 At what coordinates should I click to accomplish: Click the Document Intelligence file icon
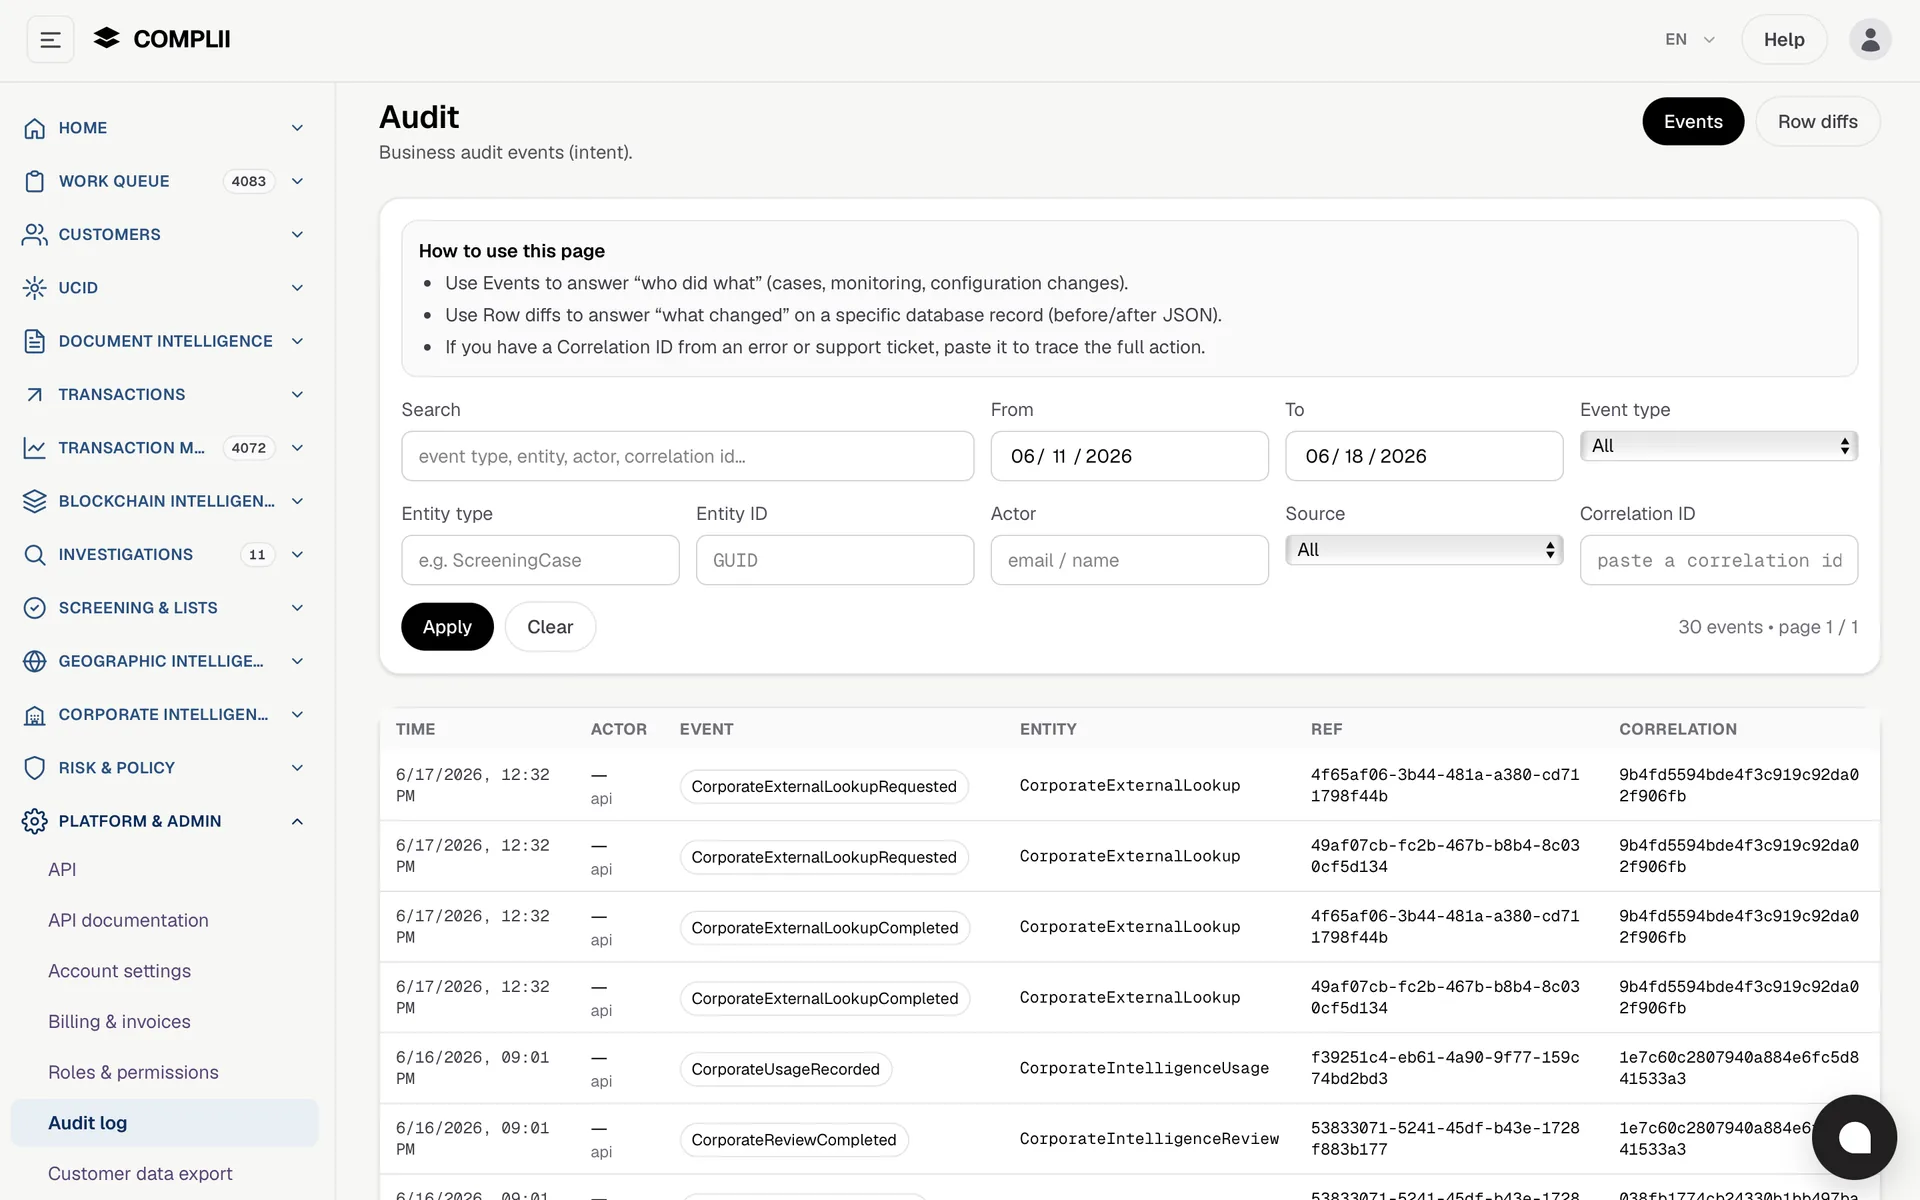point(35,341)
